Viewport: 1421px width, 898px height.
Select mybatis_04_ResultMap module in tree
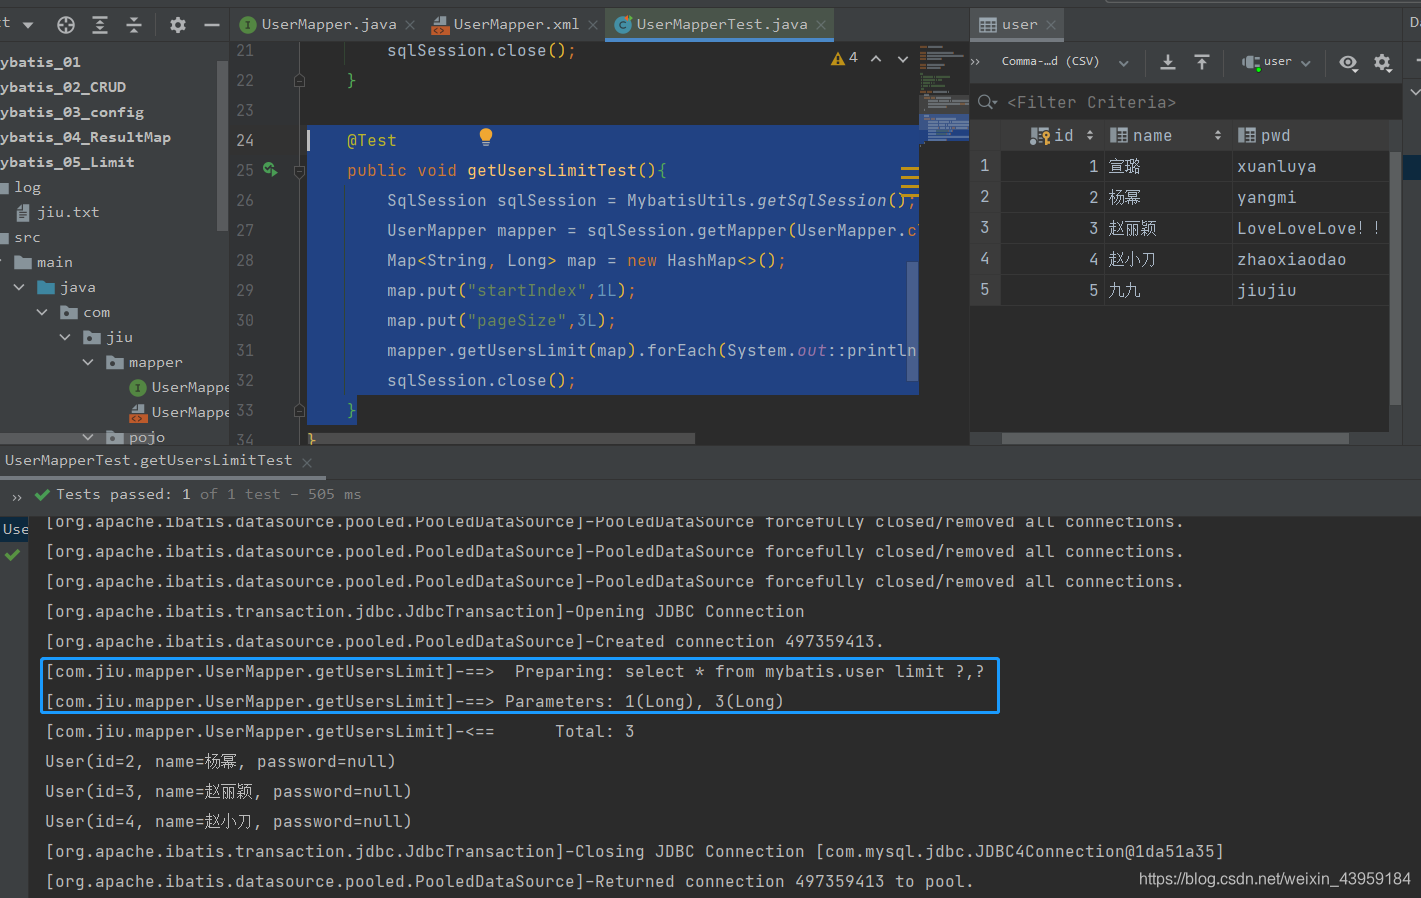[x=85, y=137]
